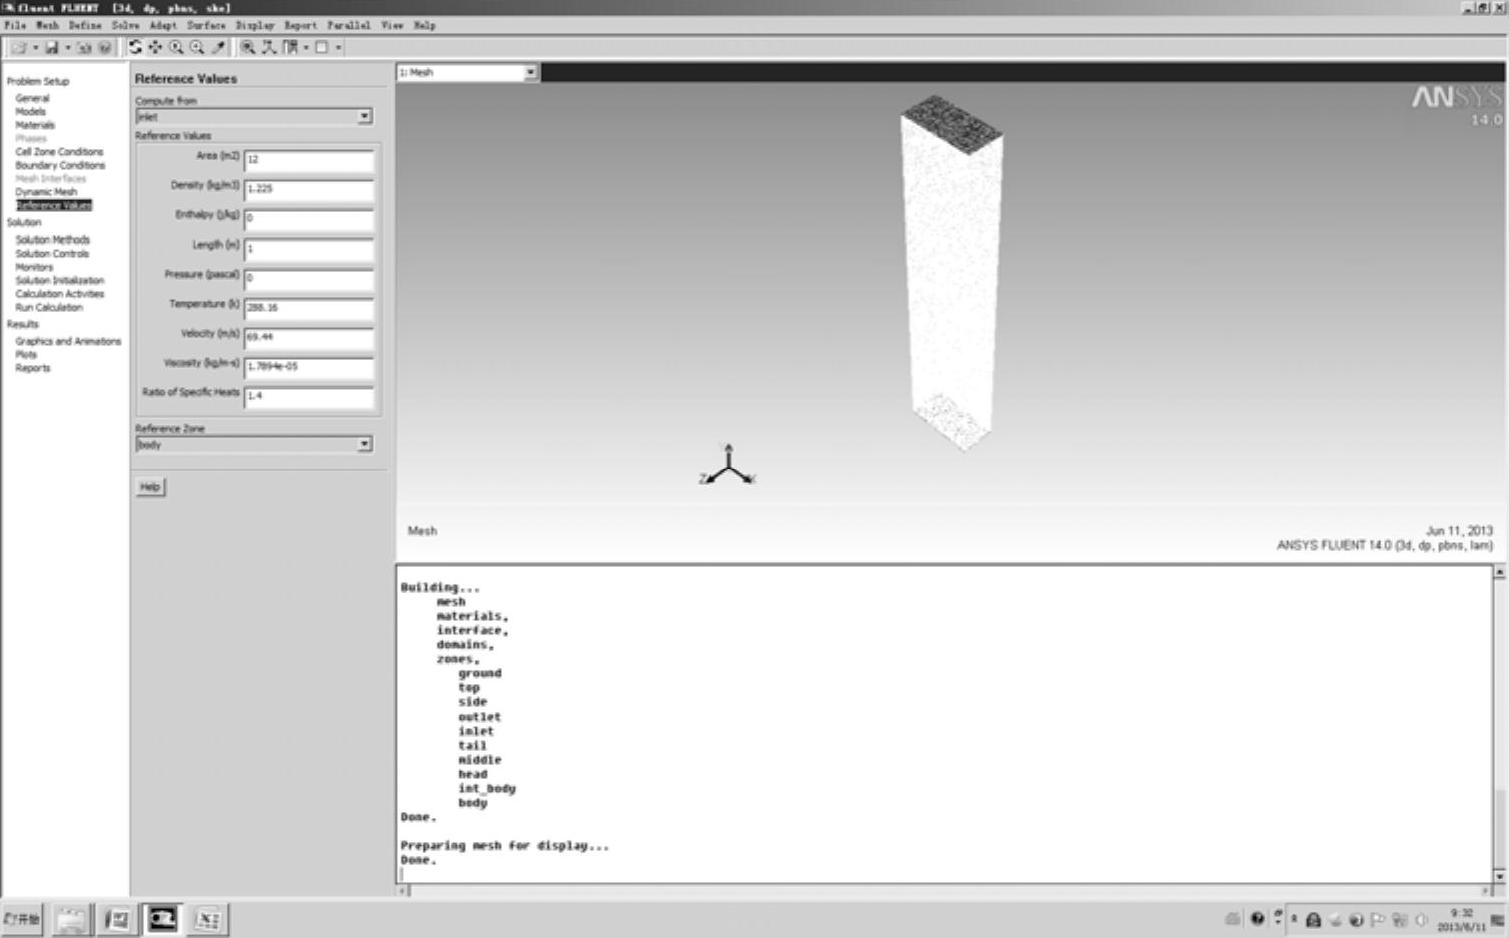Screen dimensions: 1509x938
Task: Open the Surface menu
Action: tap(206, 25)
